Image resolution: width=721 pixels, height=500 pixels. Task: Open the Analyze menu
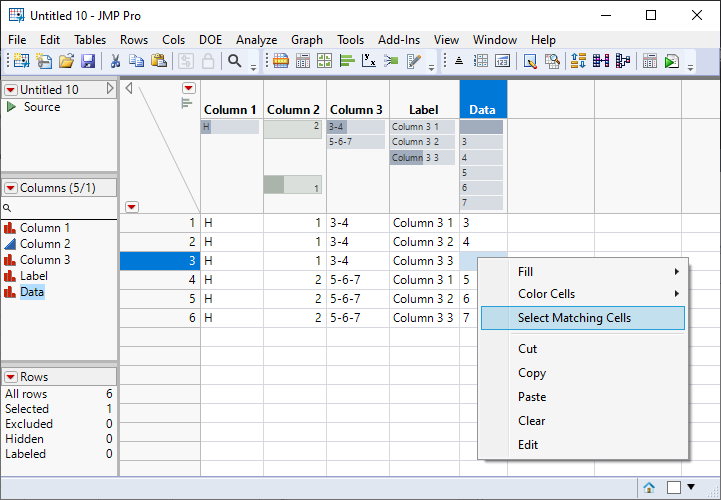click(257, 40)
